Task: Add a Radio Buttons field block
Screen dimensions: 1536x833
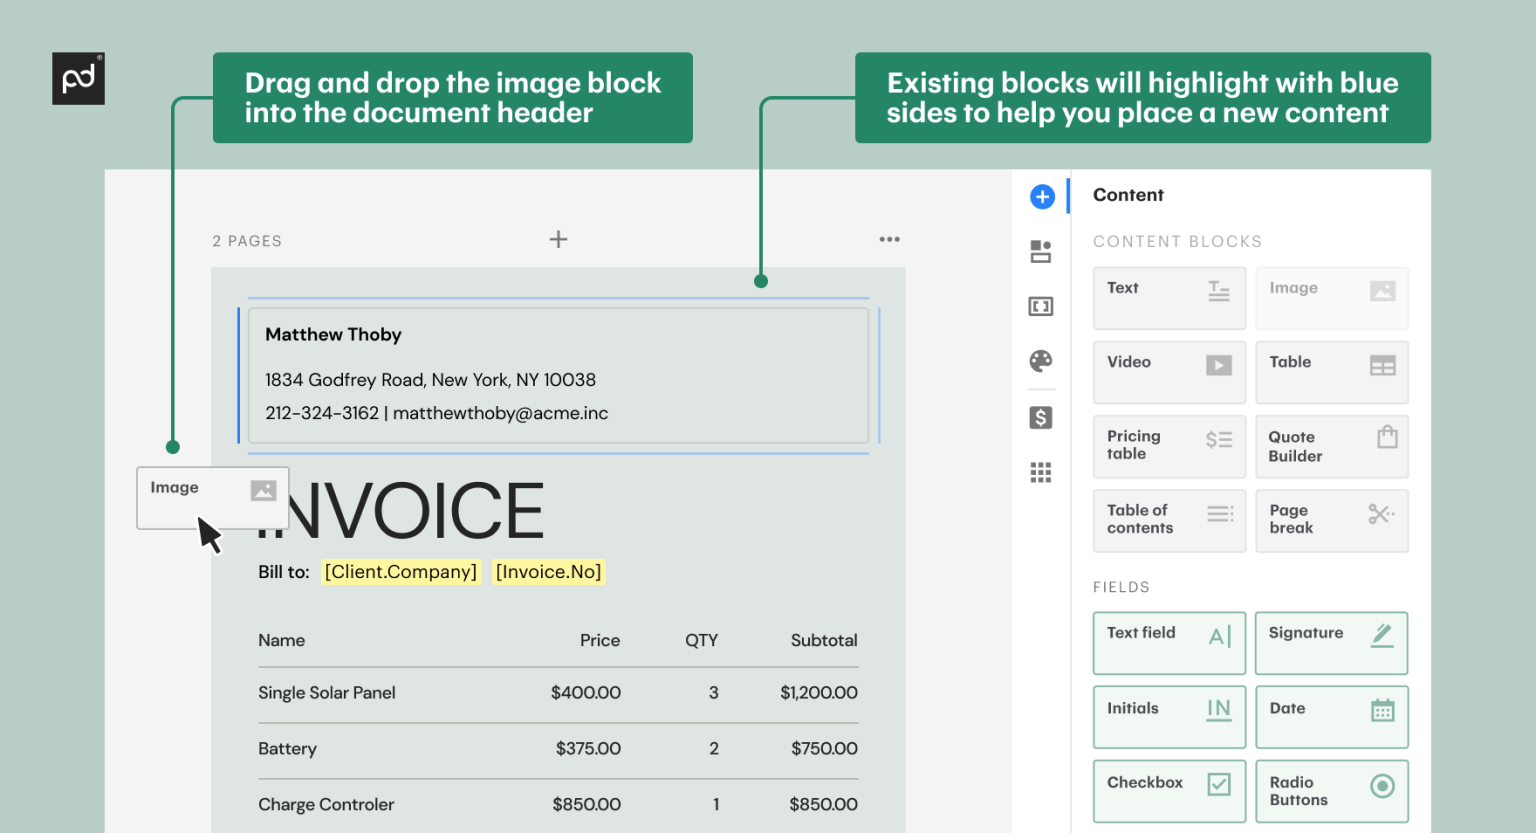Action: pyautogui.click(x=1331, y=790)
